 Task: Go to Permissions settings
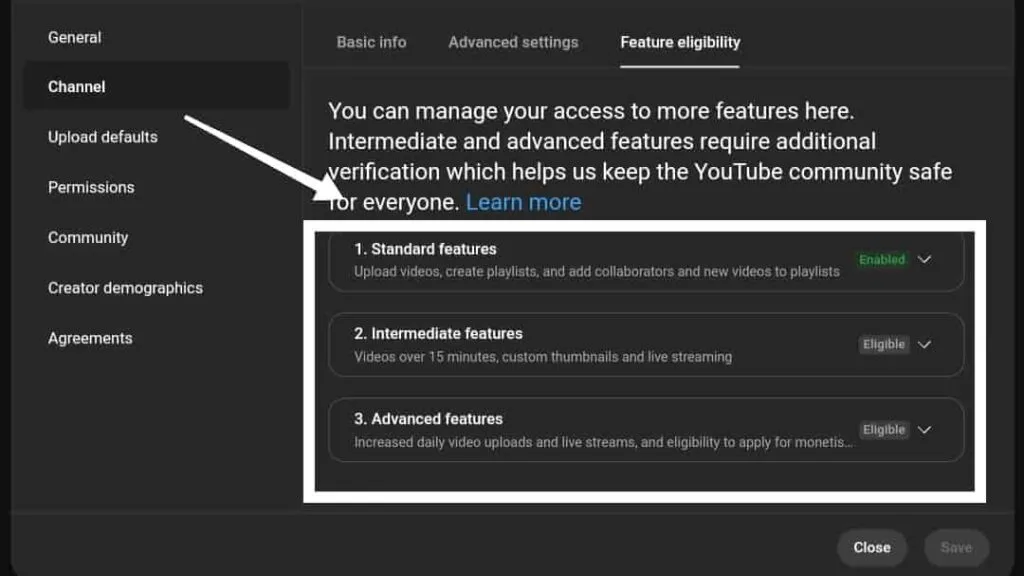(91, 187)
